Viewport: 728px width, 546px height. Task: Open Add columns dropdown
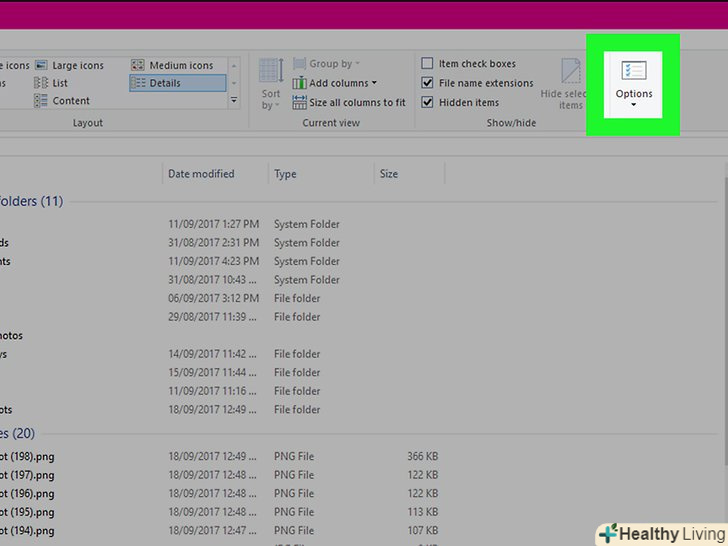(x=335, y=83)
